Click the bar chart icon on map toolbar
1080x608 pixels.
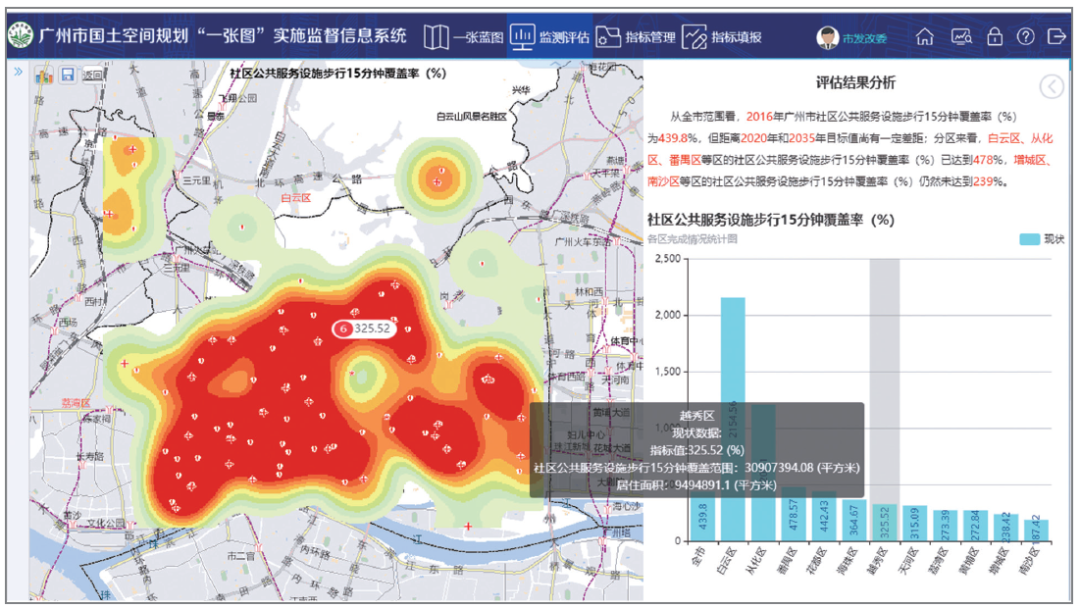44,75
